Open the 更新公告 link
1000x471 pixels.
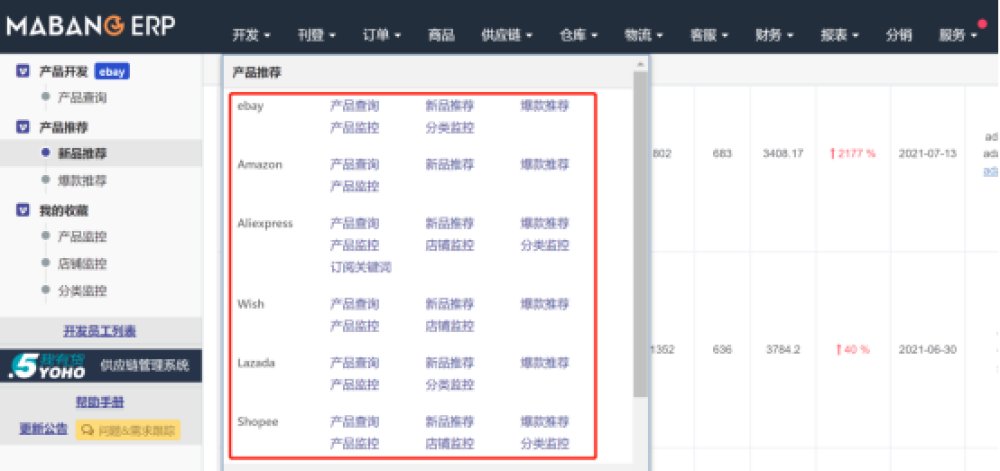click(x=43, y=429)
